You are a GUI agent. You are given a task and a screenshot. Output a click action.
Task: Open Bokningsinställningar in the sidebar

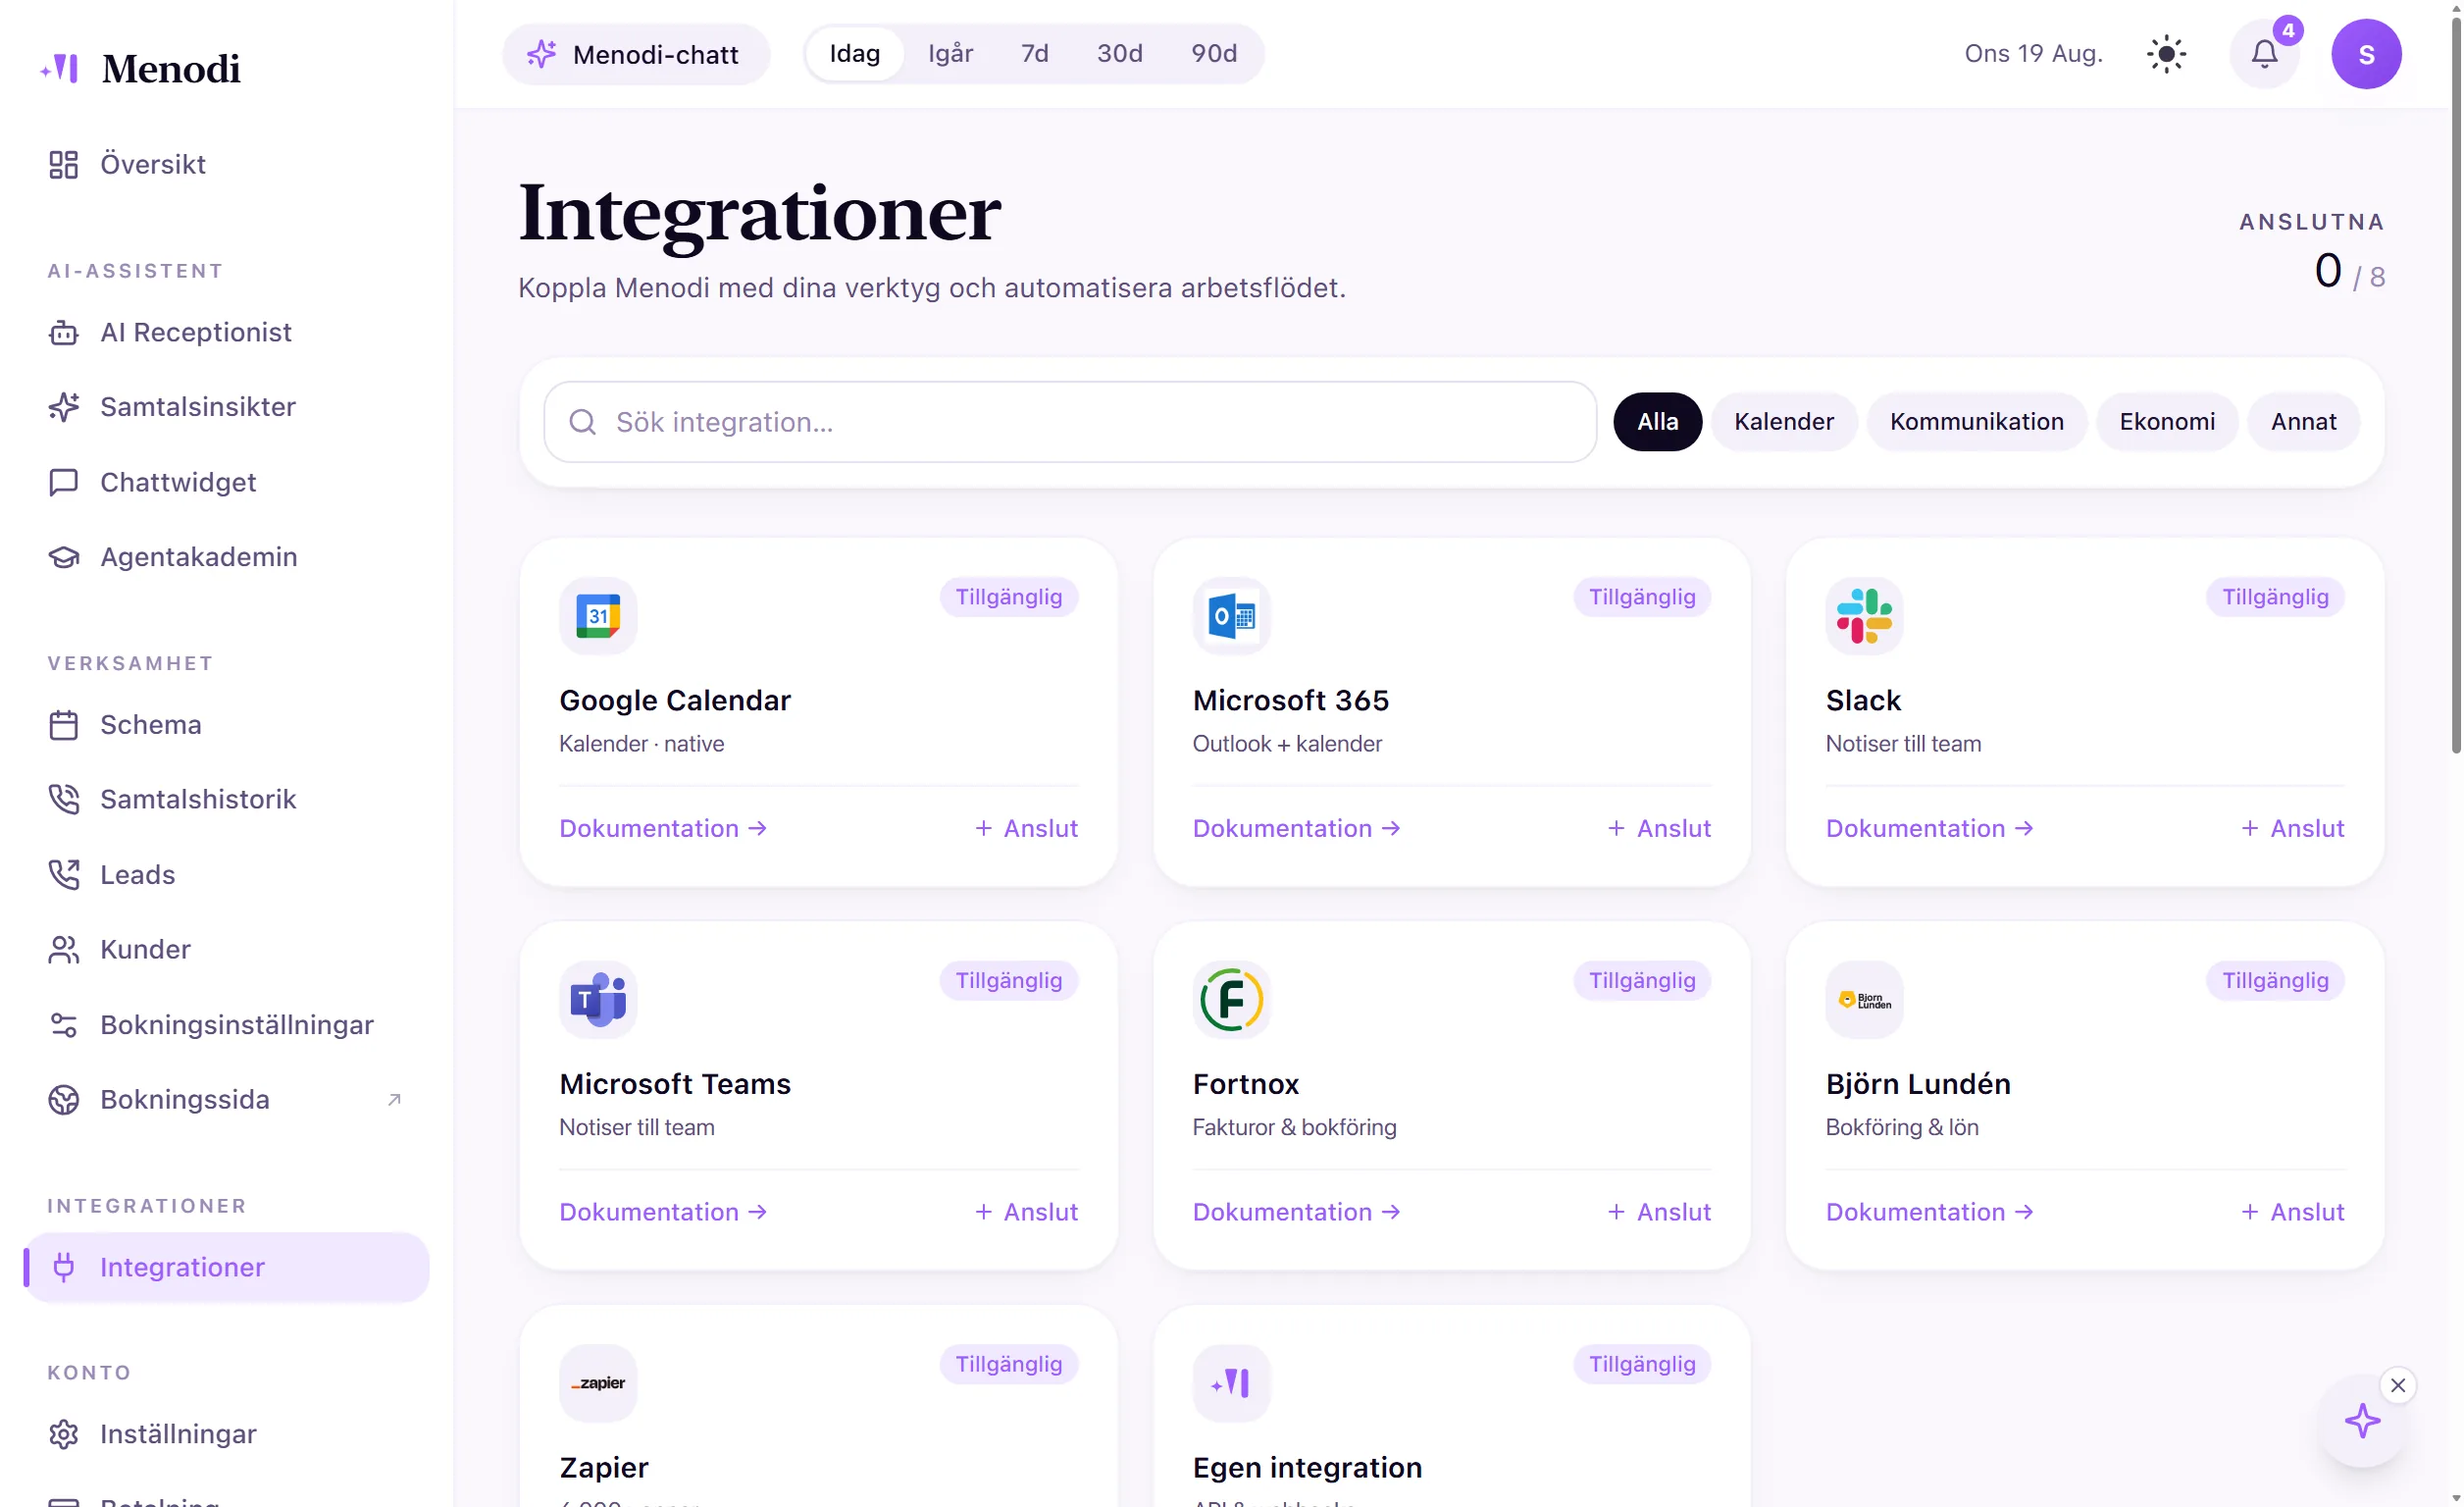click(226, 1024)
